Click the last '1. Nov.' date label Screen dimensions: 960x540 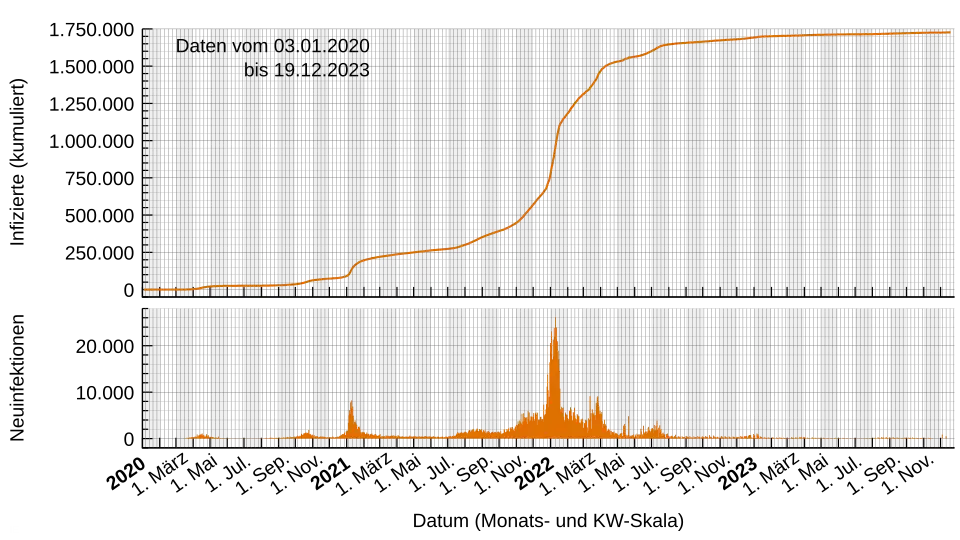pos(912,476)
